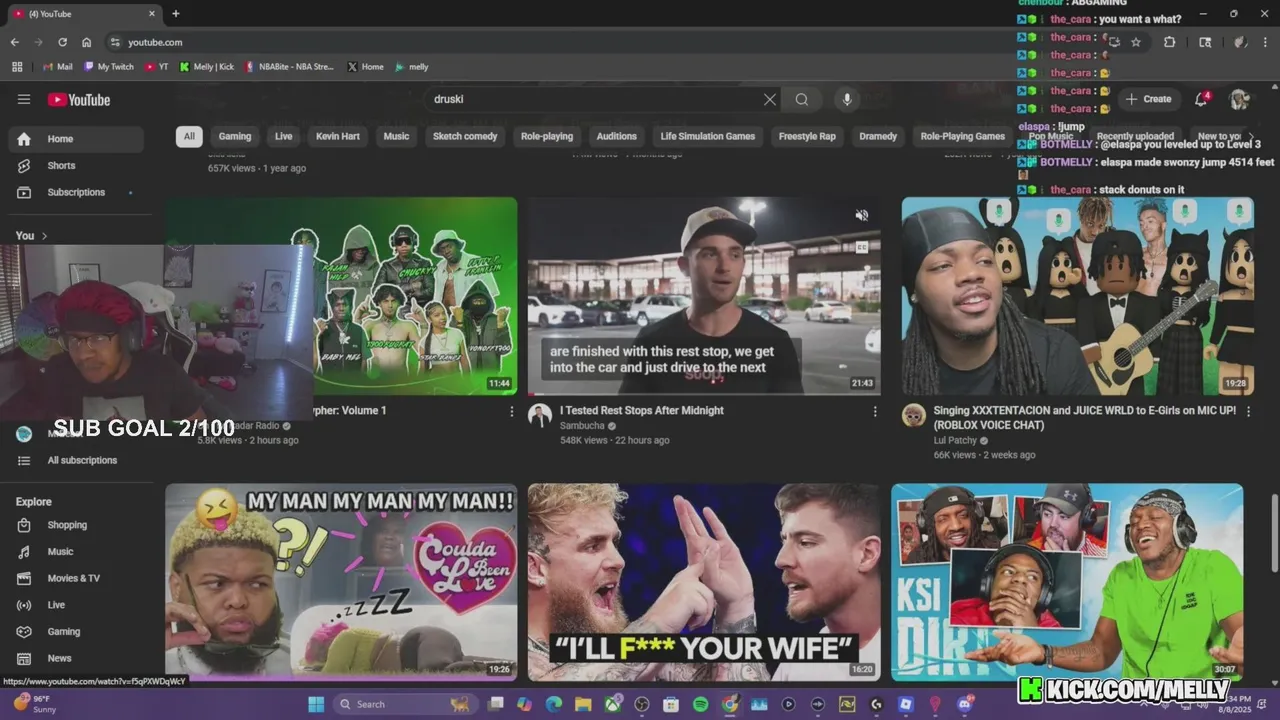
Task: Select the Kevin Hart filter chip
Action: coord(338,136)
